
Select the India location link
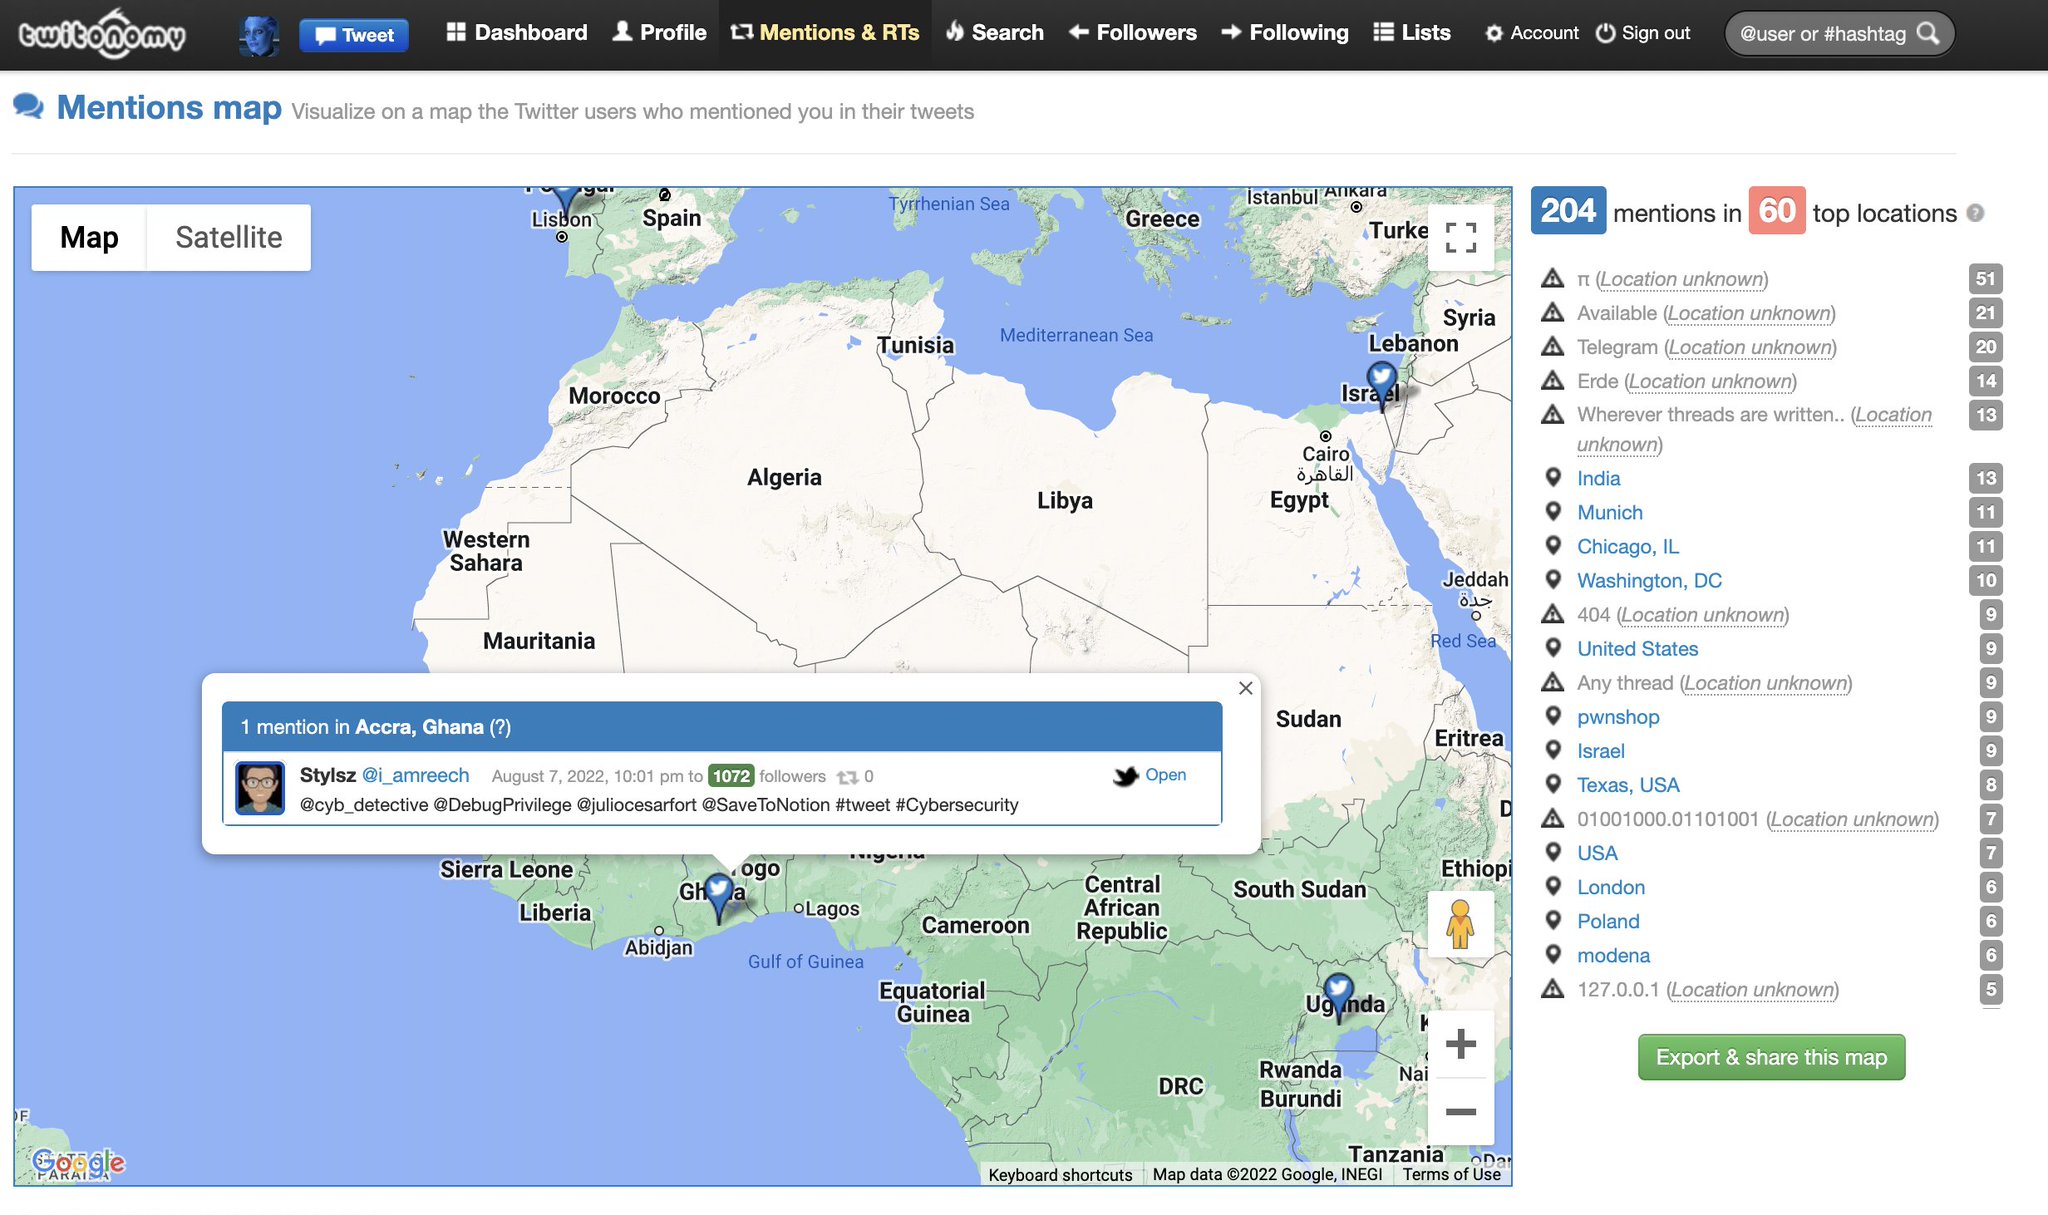1597,478
